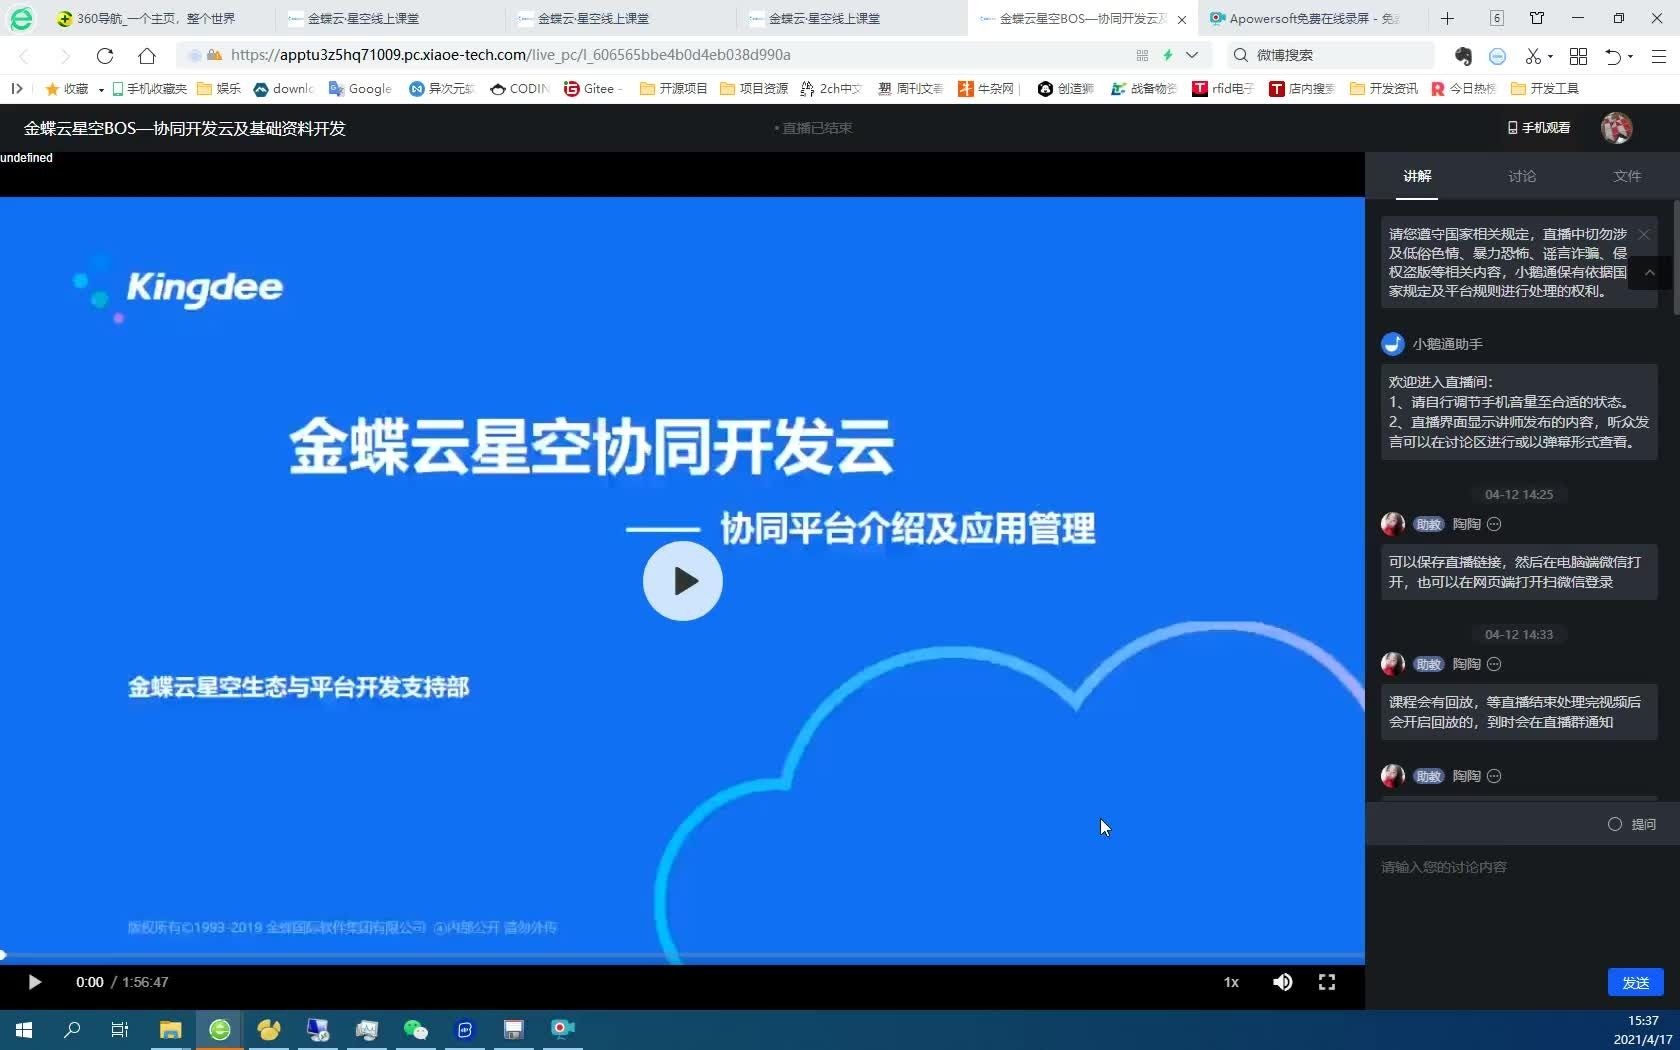Open options icon next to 陶陶 at 14:25

click(1493, 524)
